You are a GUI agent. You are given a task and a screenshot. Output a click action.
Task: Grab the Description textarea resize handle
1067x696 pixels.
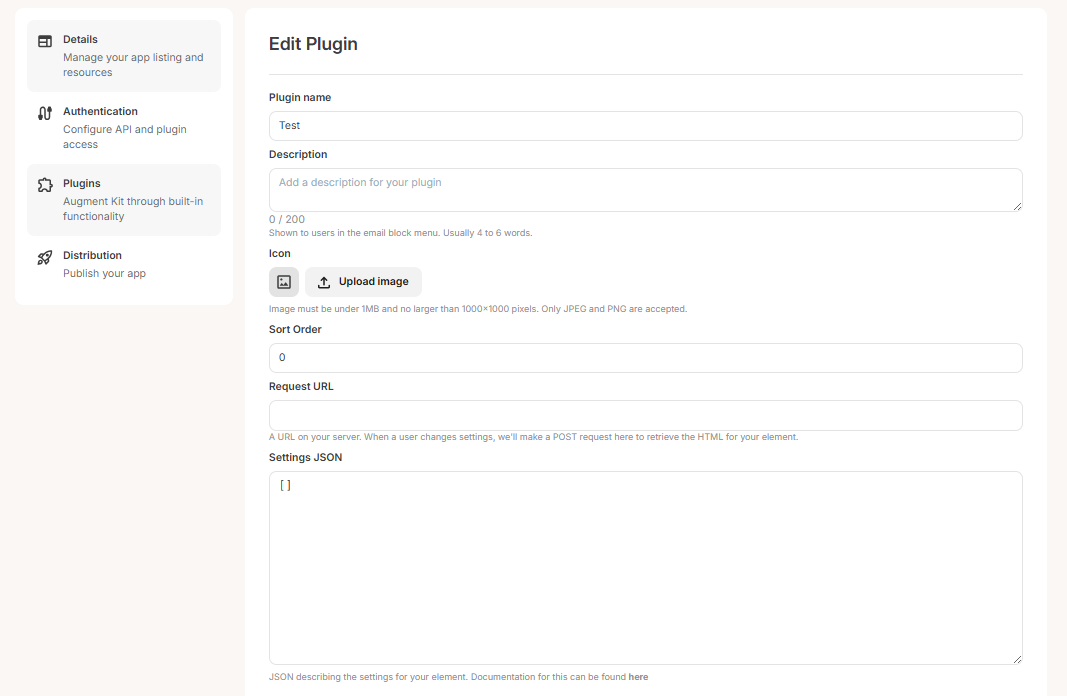coord(1017,206)
